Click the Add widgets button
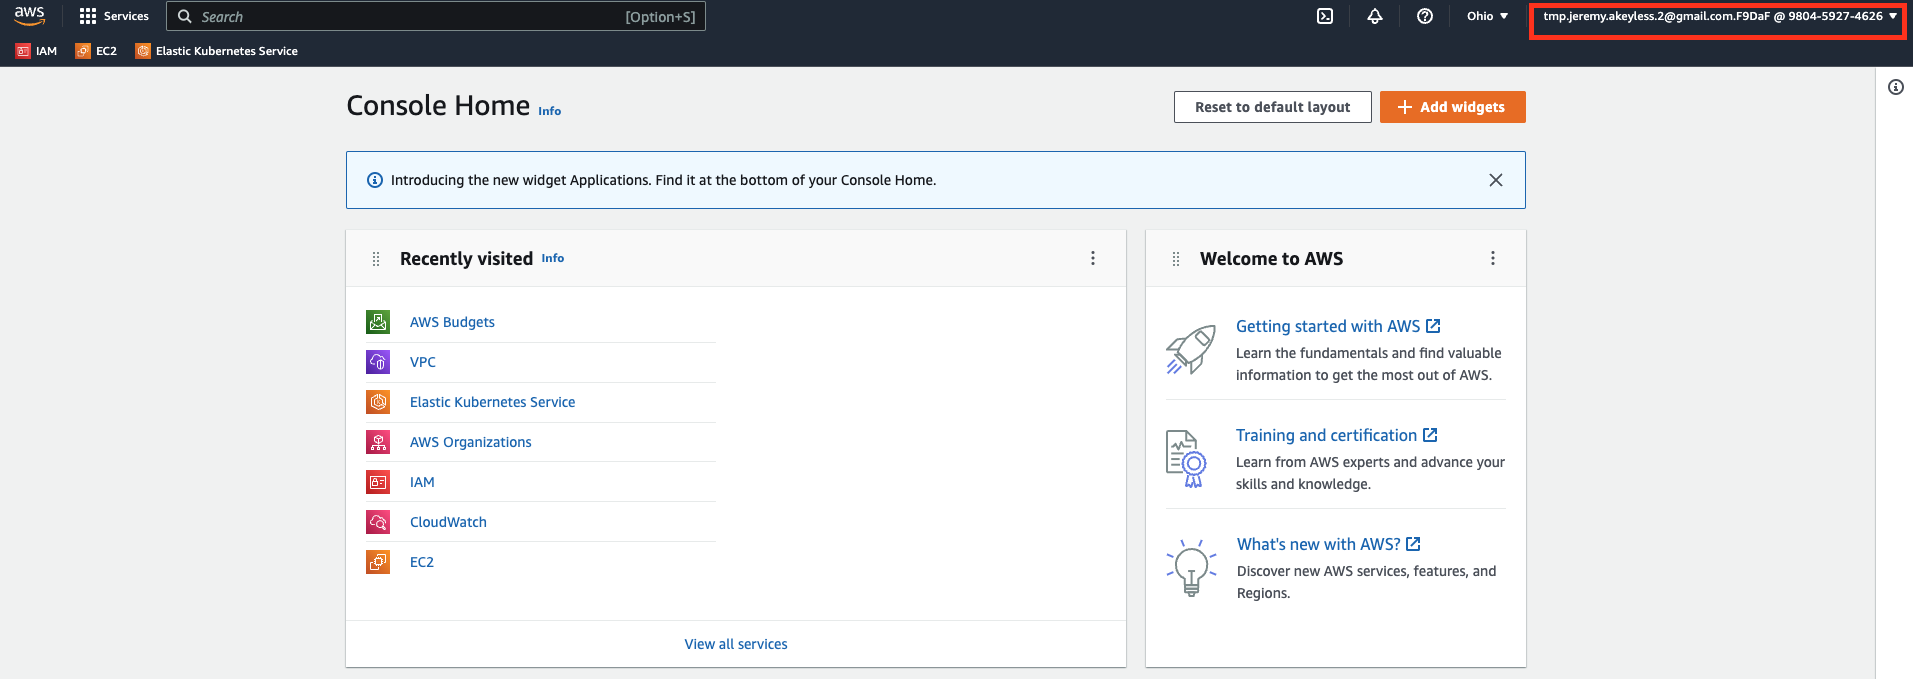The width and height of the screenshot is (1913, 679). point(1452,107)
